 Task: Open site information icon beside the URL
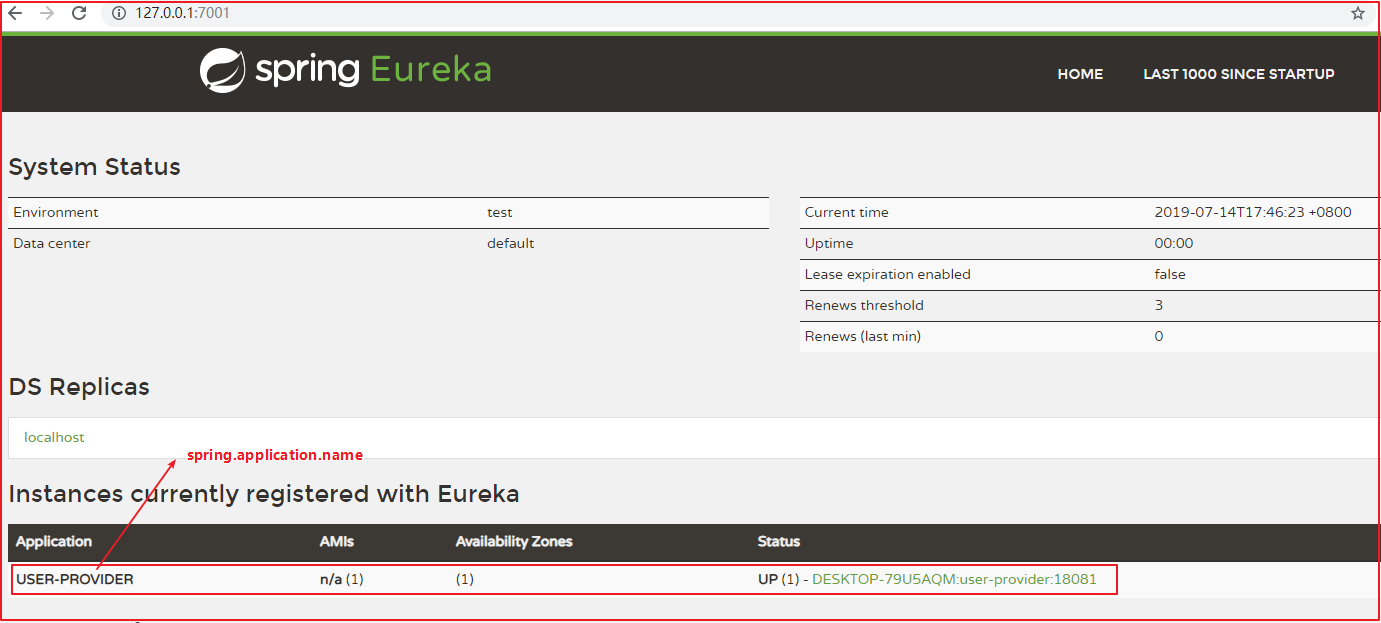click(x=118, y=13)
